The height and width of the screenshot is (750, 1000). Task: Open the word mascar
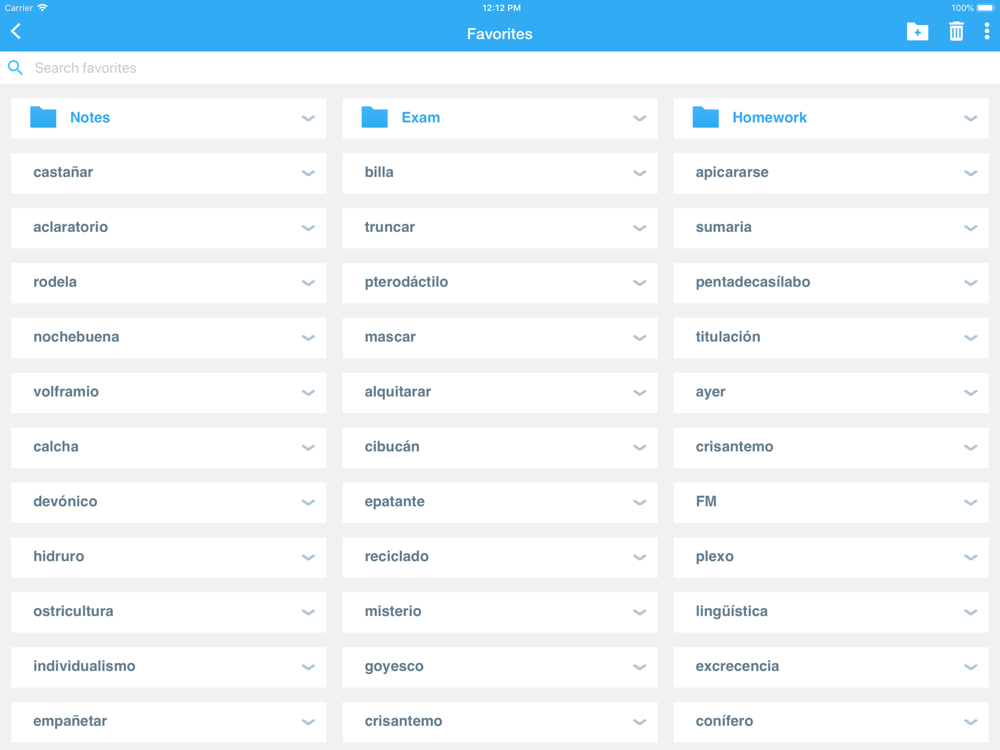[390, 337]
